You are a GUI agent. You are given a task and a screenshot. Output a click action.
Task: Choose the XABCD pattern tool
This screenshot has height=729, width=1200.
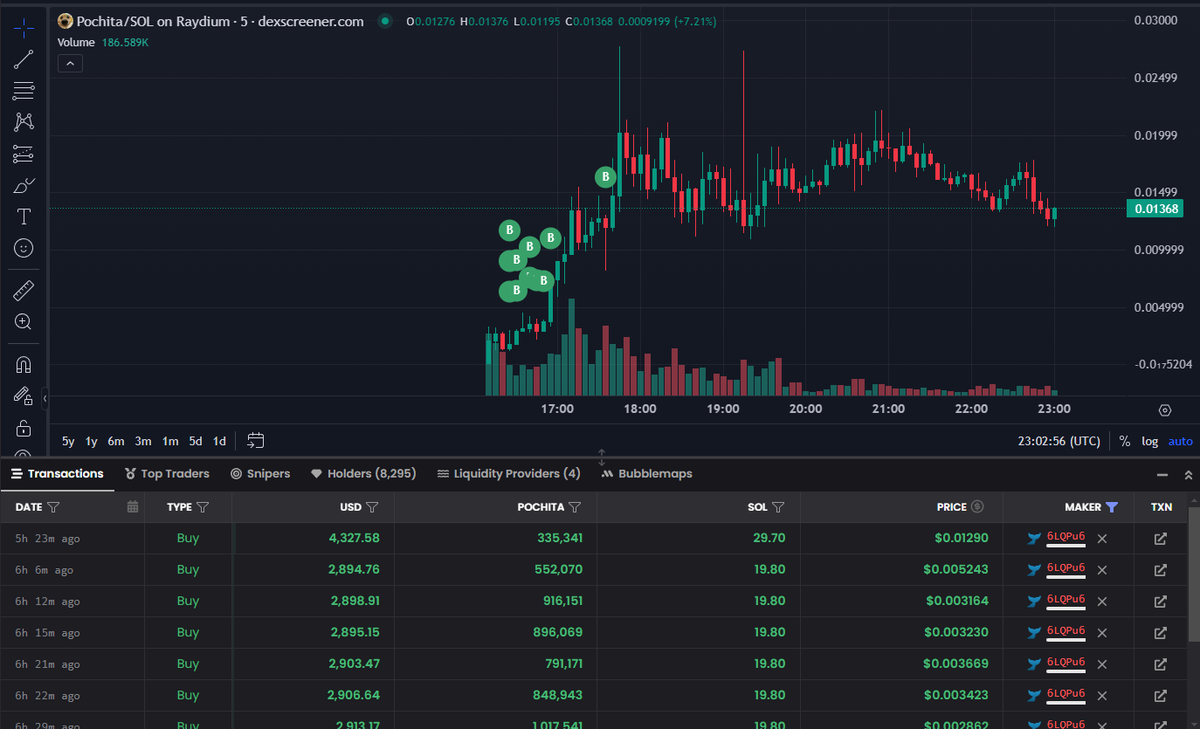[24, 122]
